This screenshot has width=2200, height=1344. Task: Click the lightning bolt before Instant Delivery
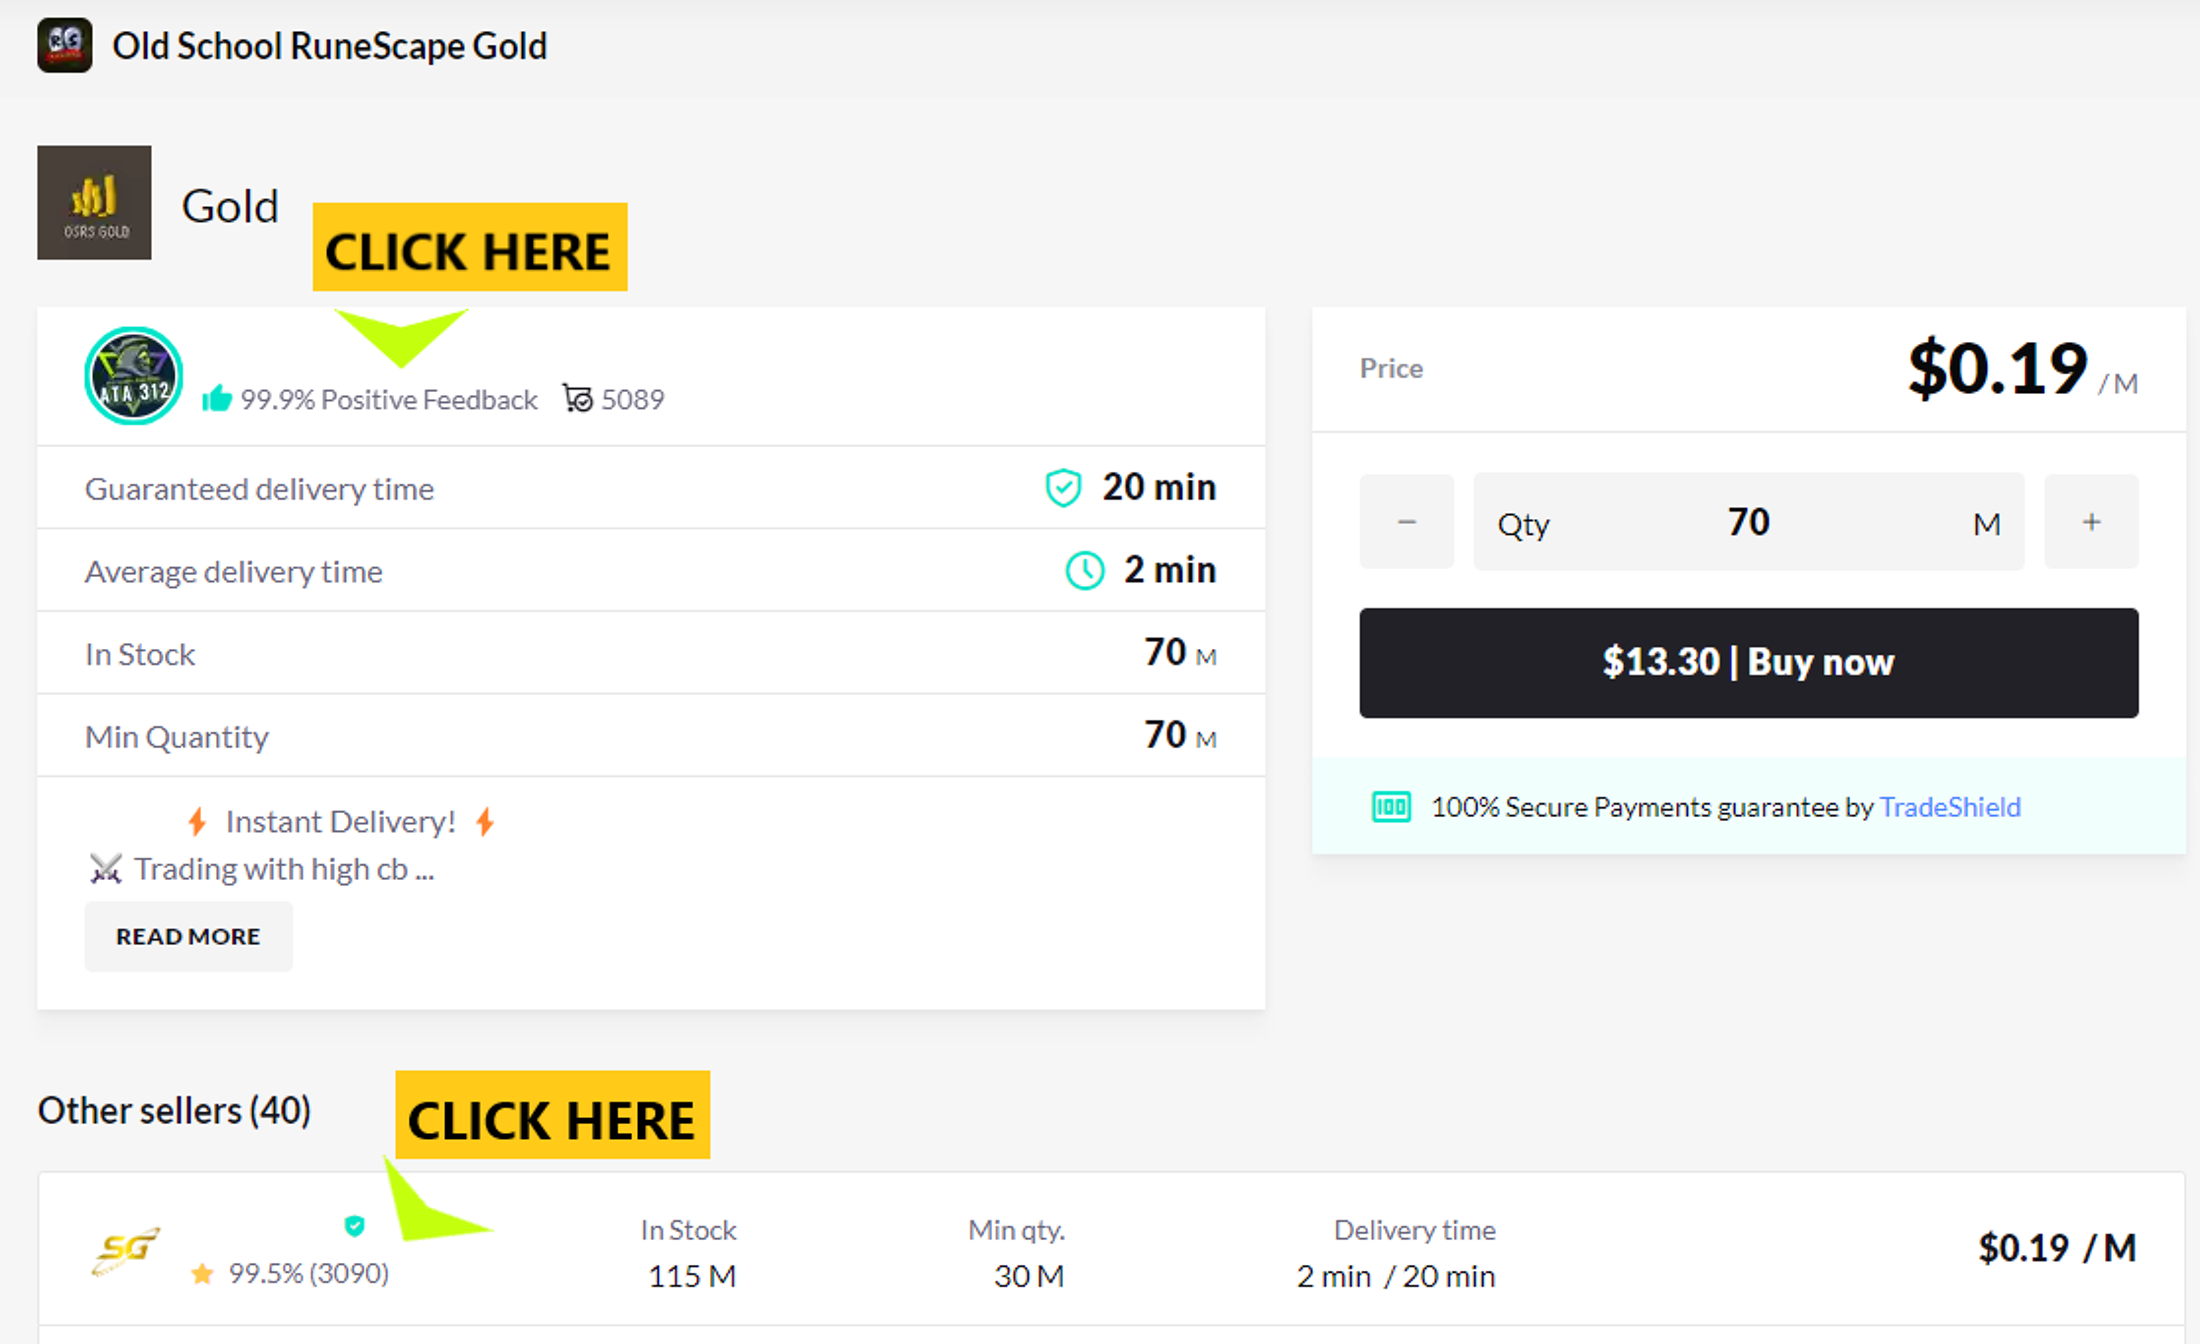coord(196,821)
